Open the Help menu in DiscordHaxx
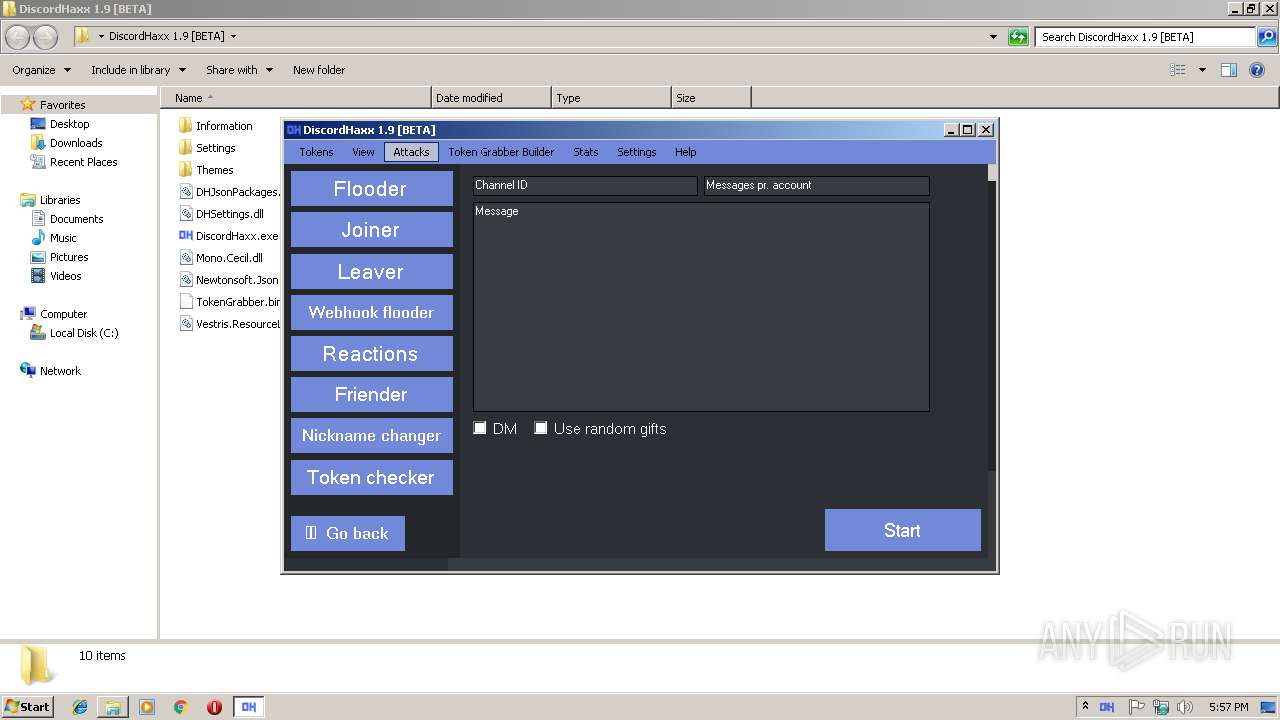Viewport: 1280px width, 720px height. click(685, 152)
